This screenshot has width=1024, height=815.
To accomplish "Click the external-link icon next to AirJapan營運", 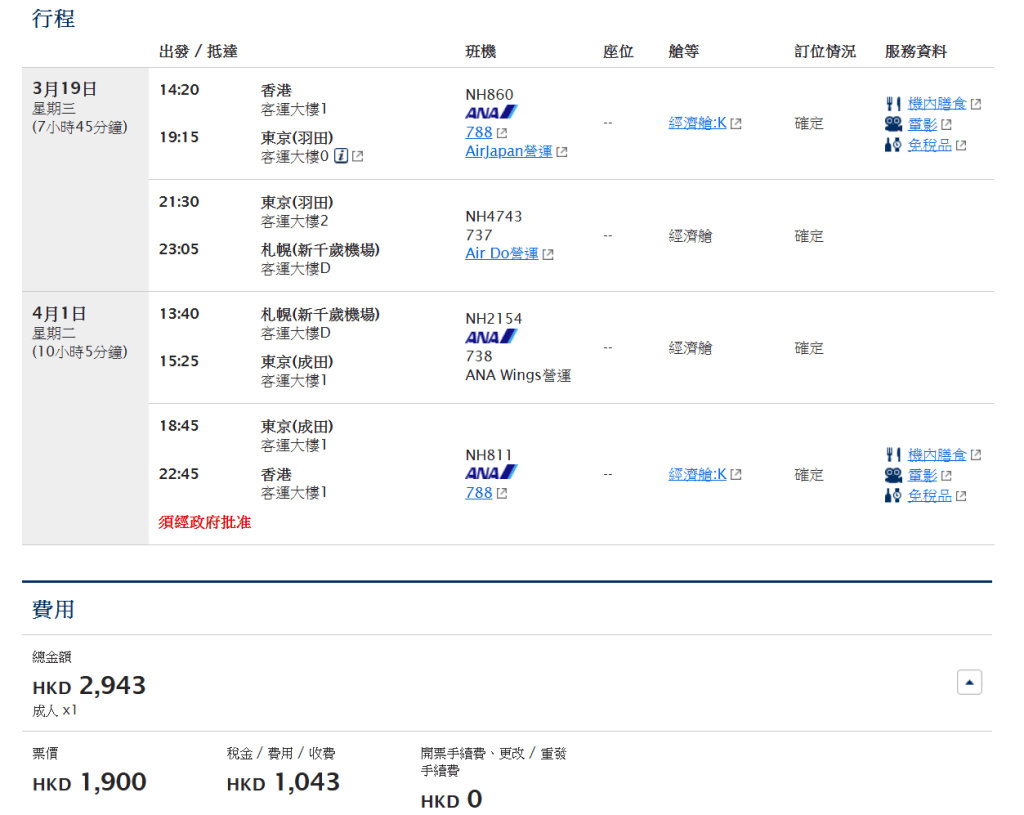I will click(x=562, y=152).
